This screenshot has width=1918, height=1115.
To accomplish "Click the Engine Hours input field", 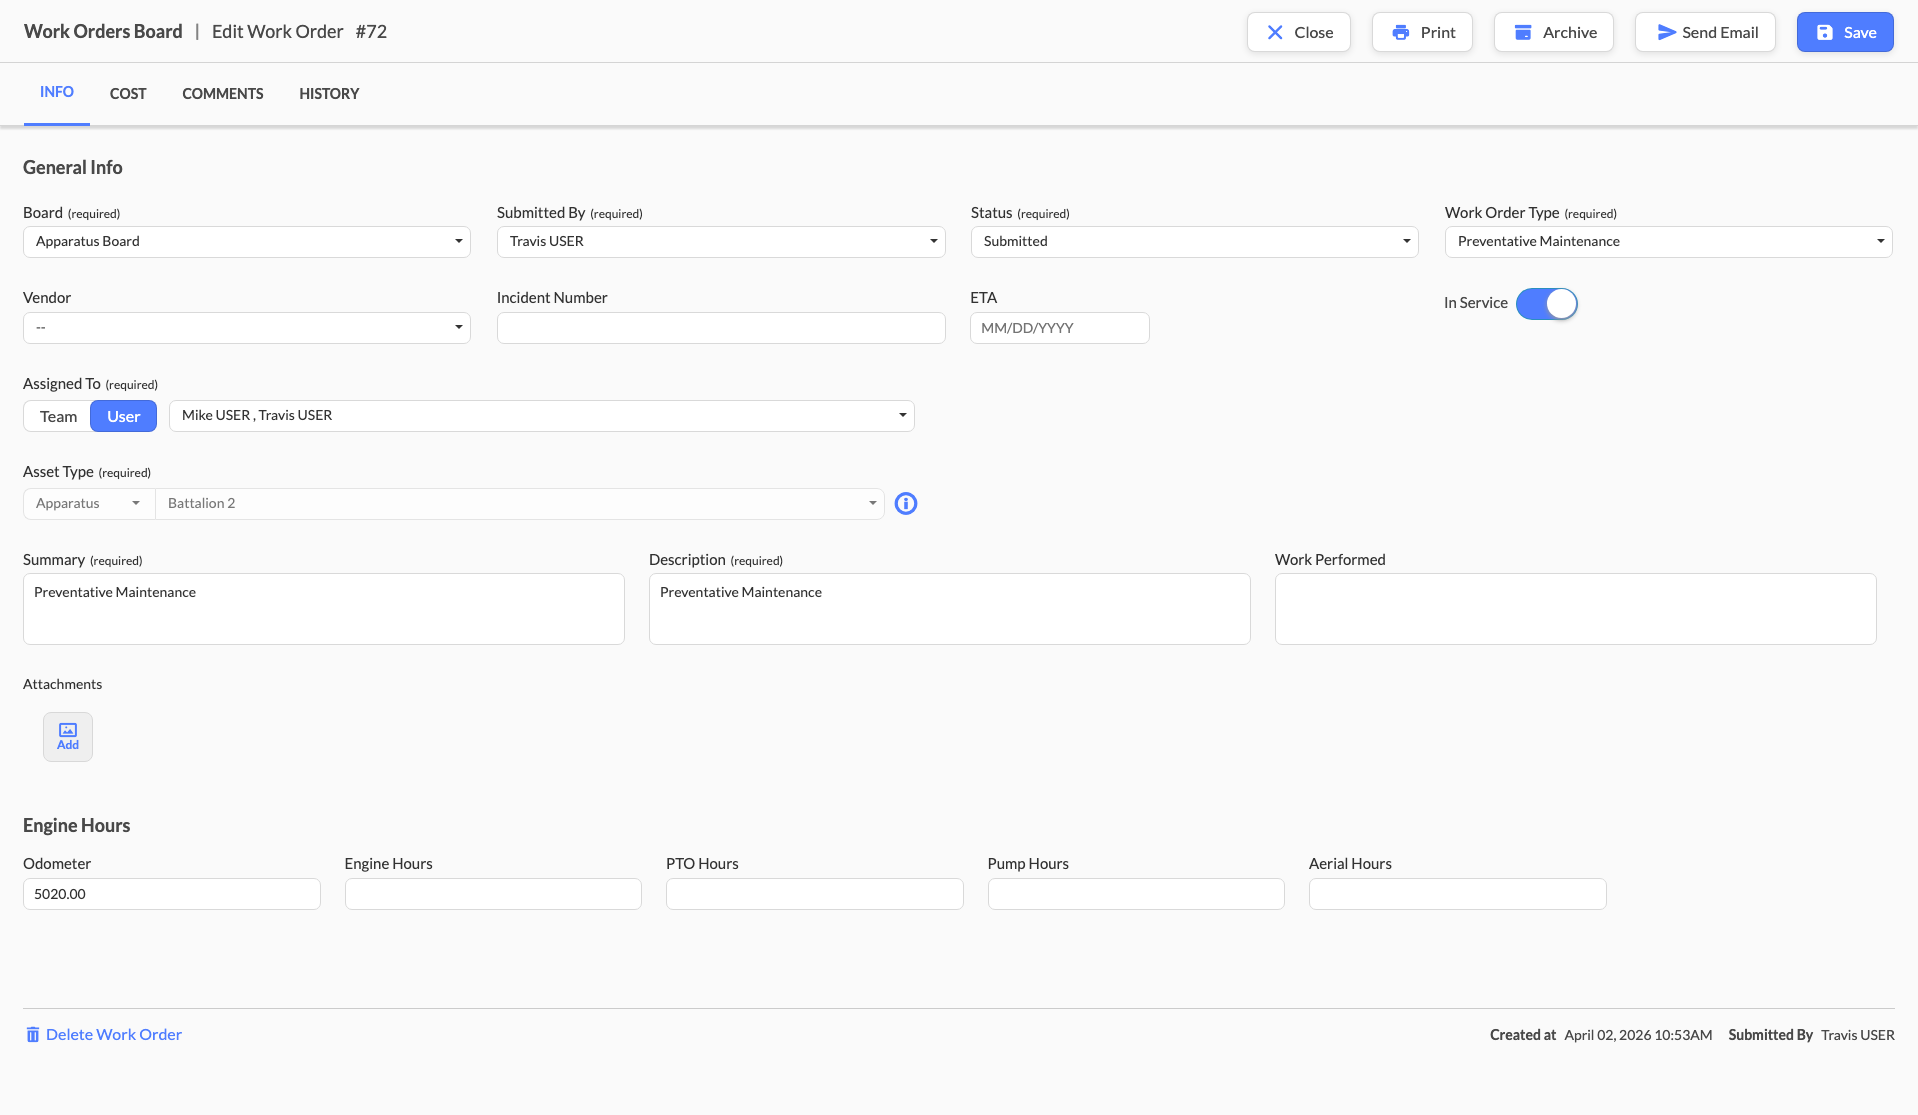I will [x=493, y=894].
